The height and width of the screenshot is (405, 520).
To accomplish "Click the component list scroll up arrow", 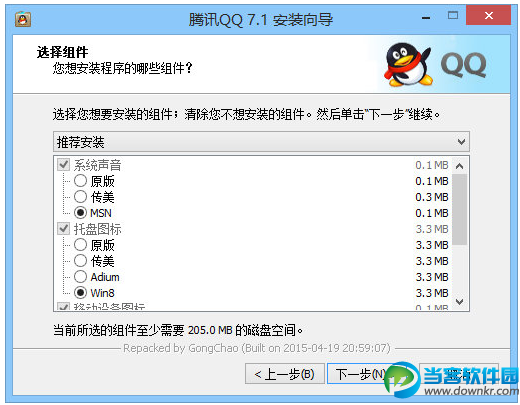I will 460,166.
